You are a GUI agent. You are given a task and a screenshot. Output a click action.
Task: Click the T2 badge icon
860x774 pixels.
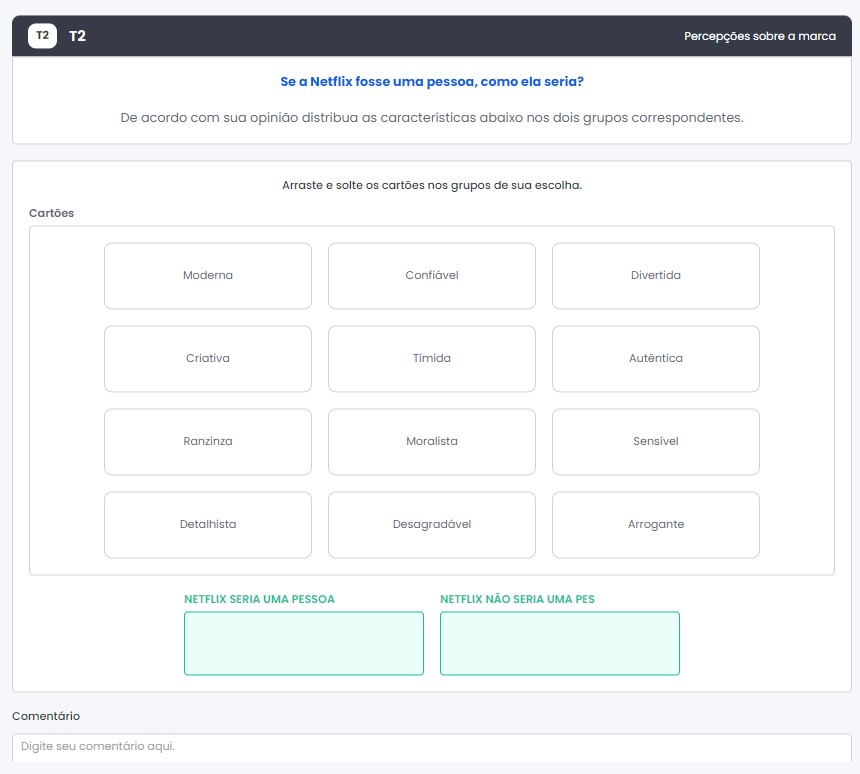[x=42, y=36]
